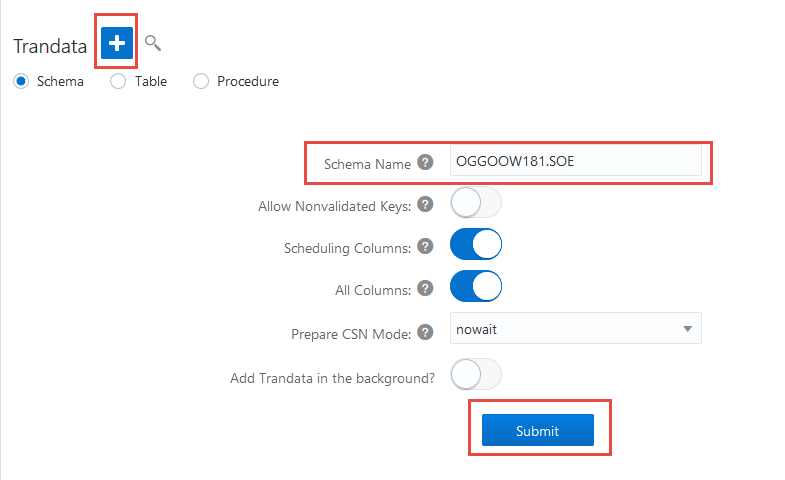Image resolution: width=785 pixels, height=480 pixels.
Task: Turn off the All Columns toggle
Action: point(476,286)
